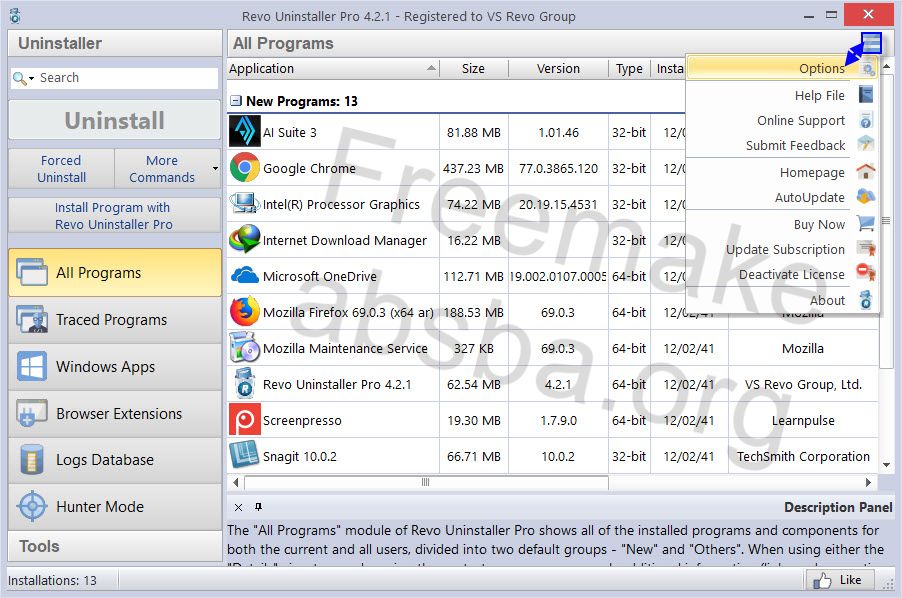This screenshot has width=902, height=598.
Task: Expand the Tools section header
Action: pyautogui.click(x=114, y=546)
